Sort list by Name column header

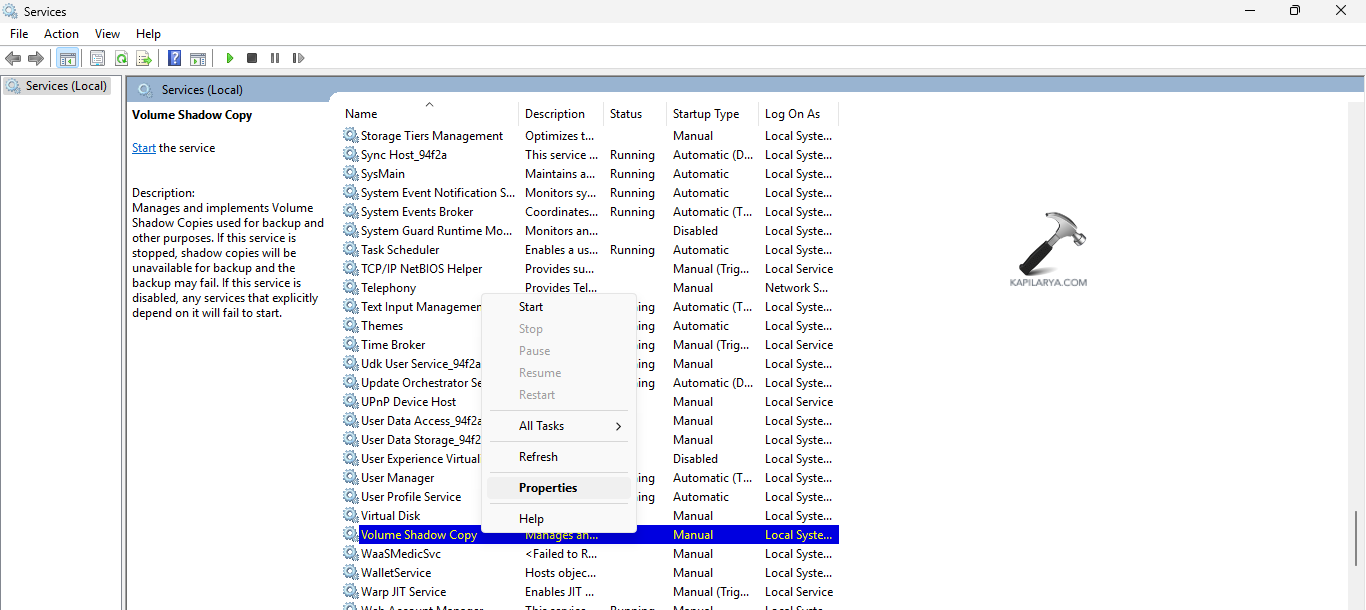click(x=362, y=114)
